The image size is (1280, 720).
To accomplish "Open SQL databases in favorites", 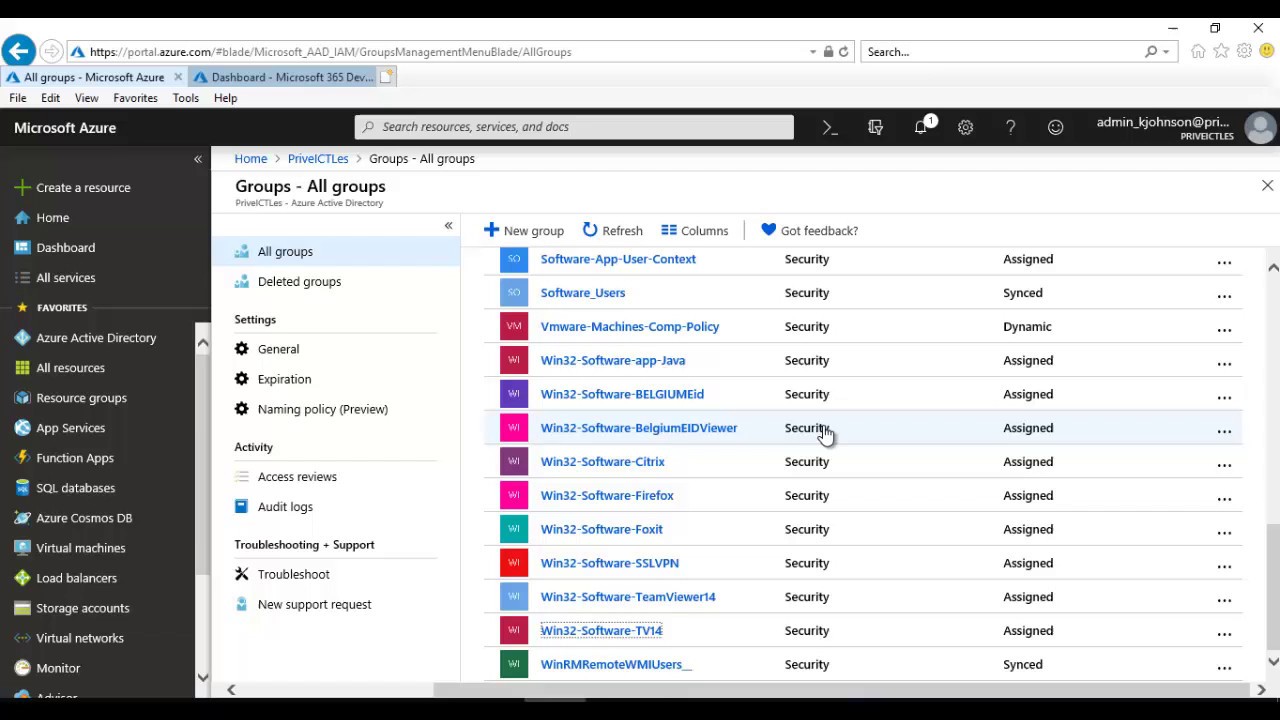I will [x=75, y=487].
